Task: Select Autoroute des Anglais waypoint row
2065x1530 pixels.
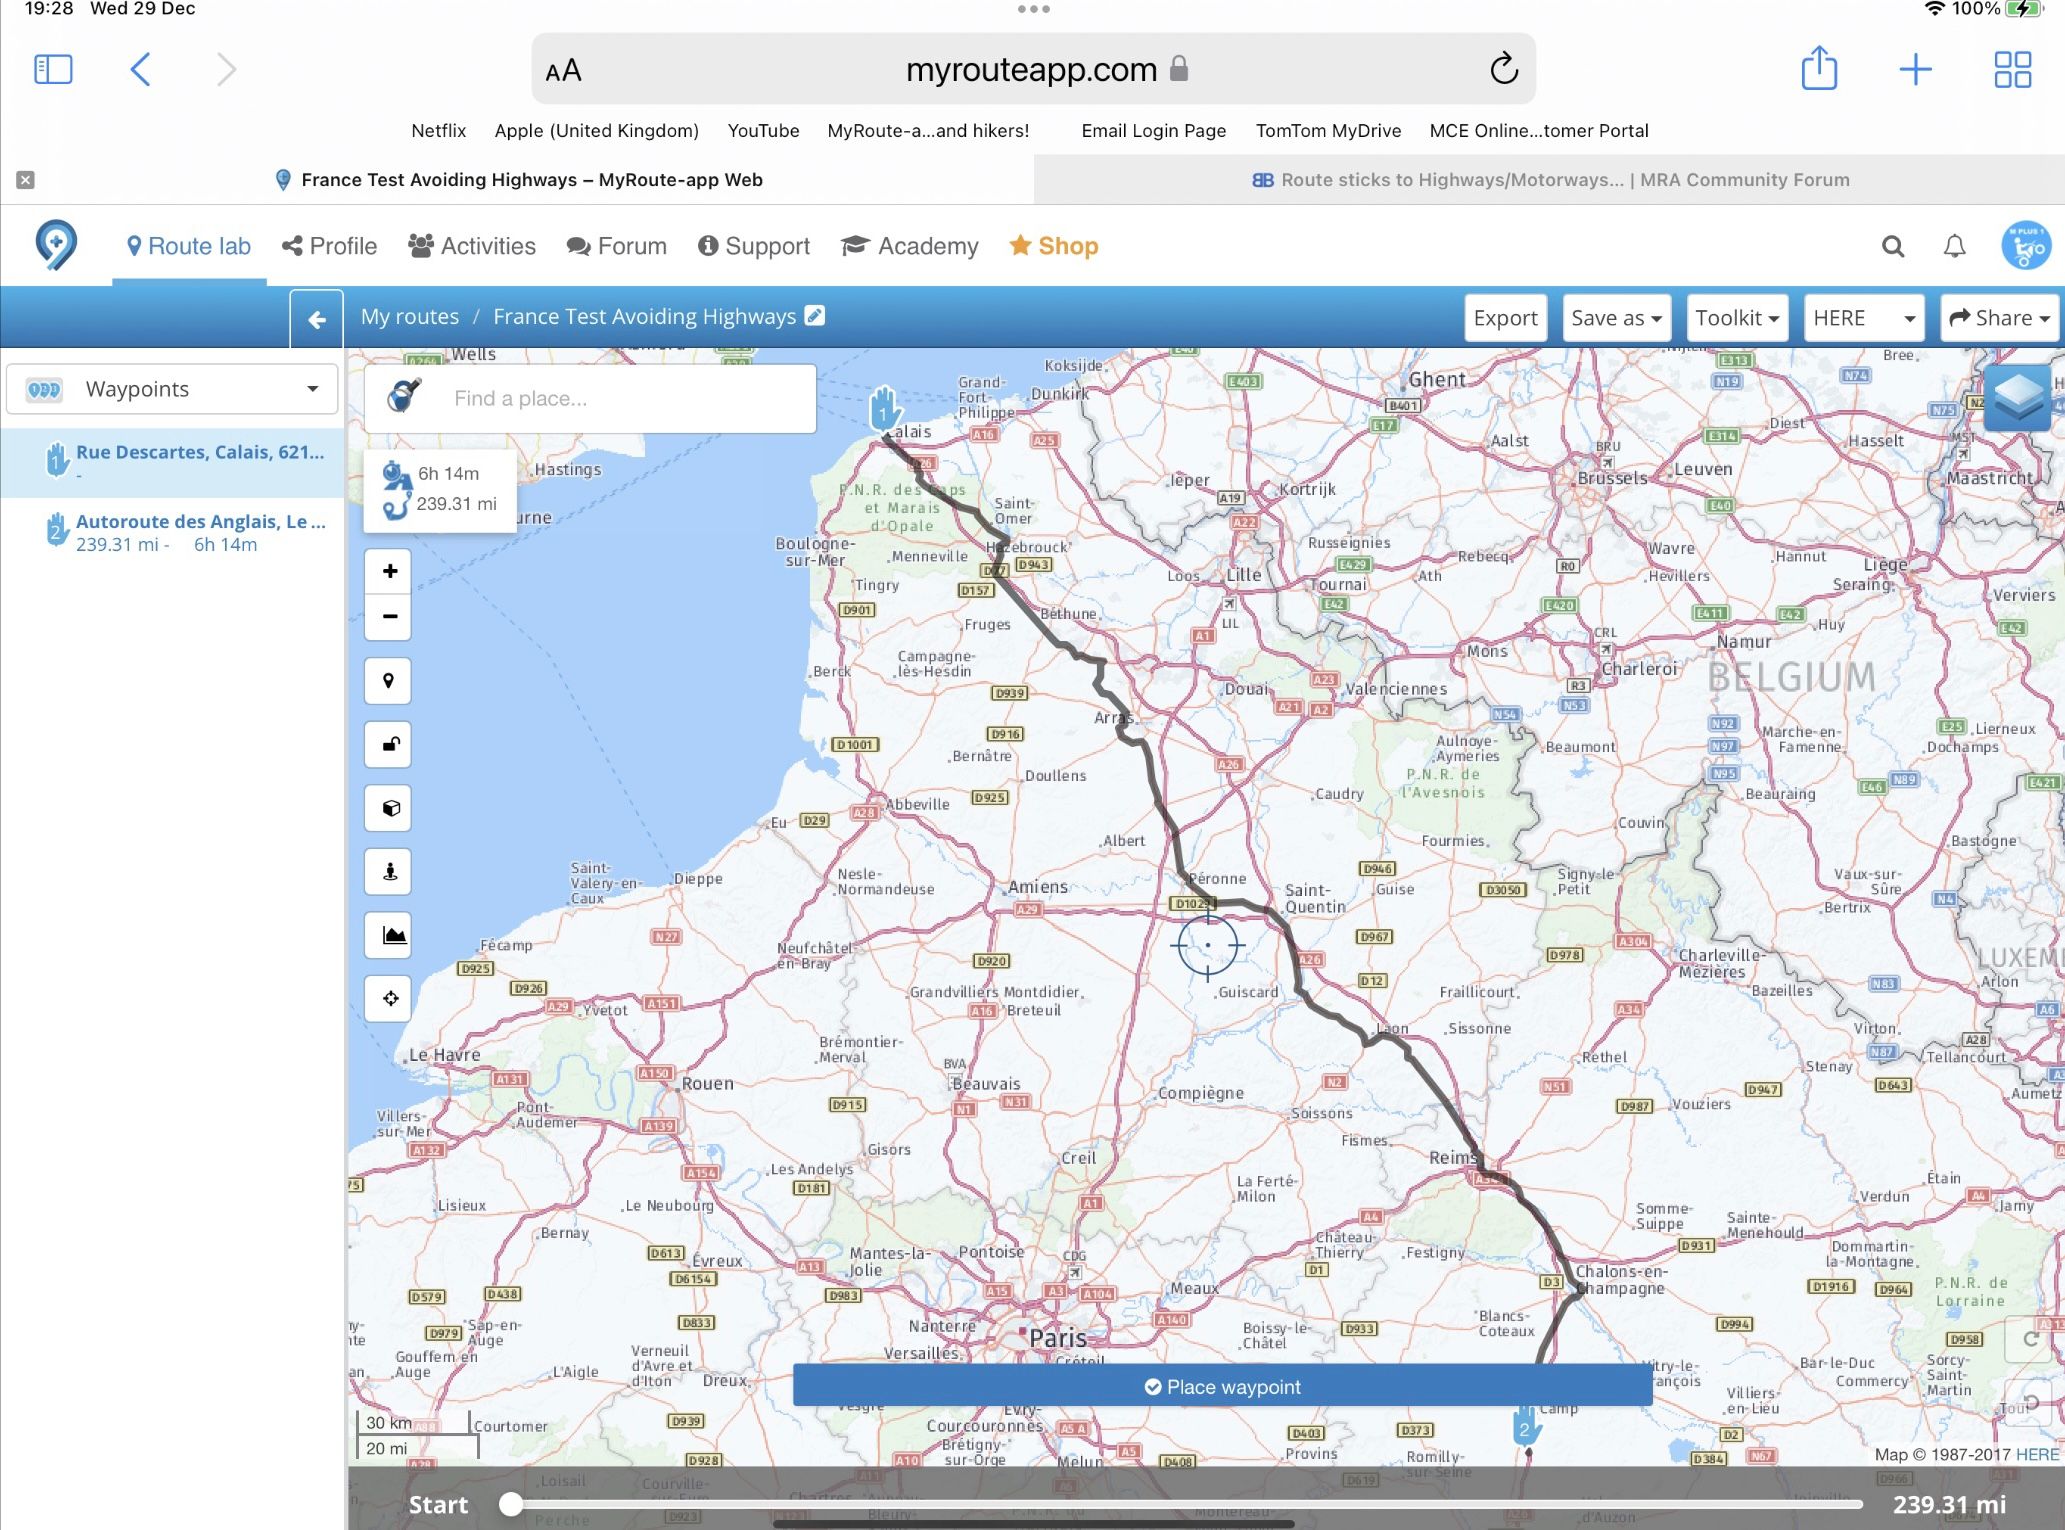Action: click(x=172, y=532)
